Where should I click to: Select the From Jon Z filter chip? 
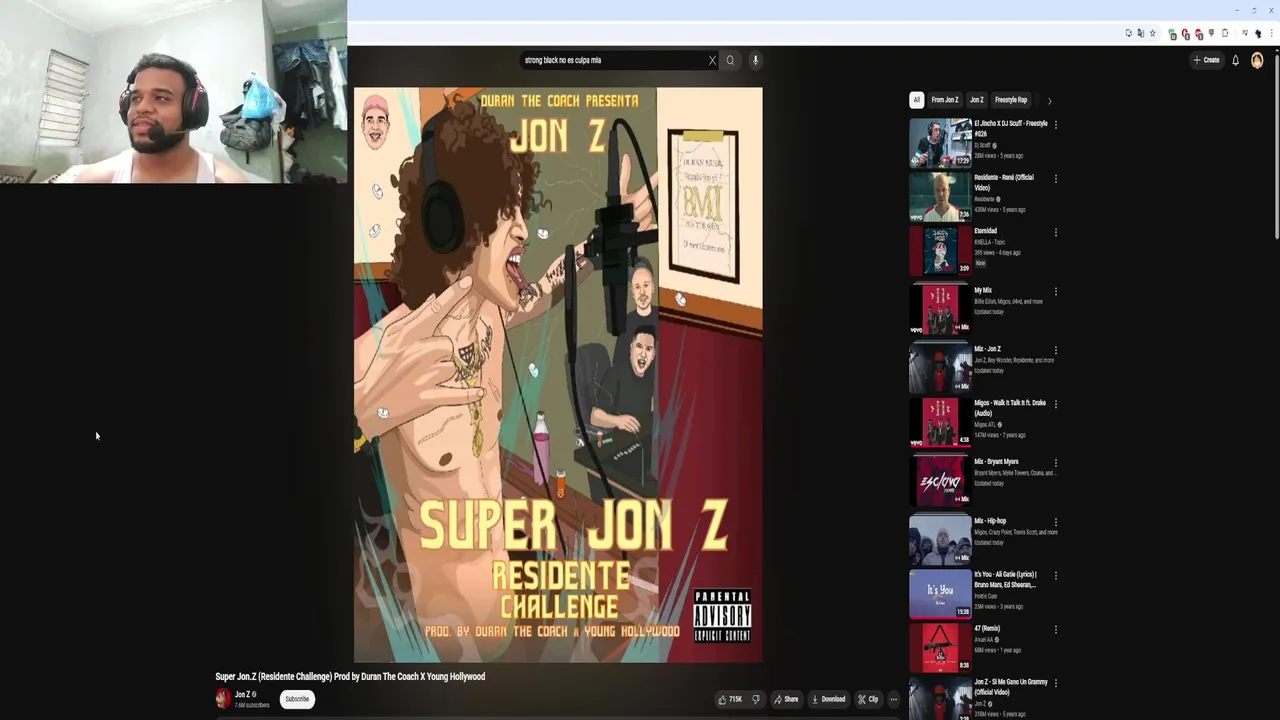coord(945,100)
